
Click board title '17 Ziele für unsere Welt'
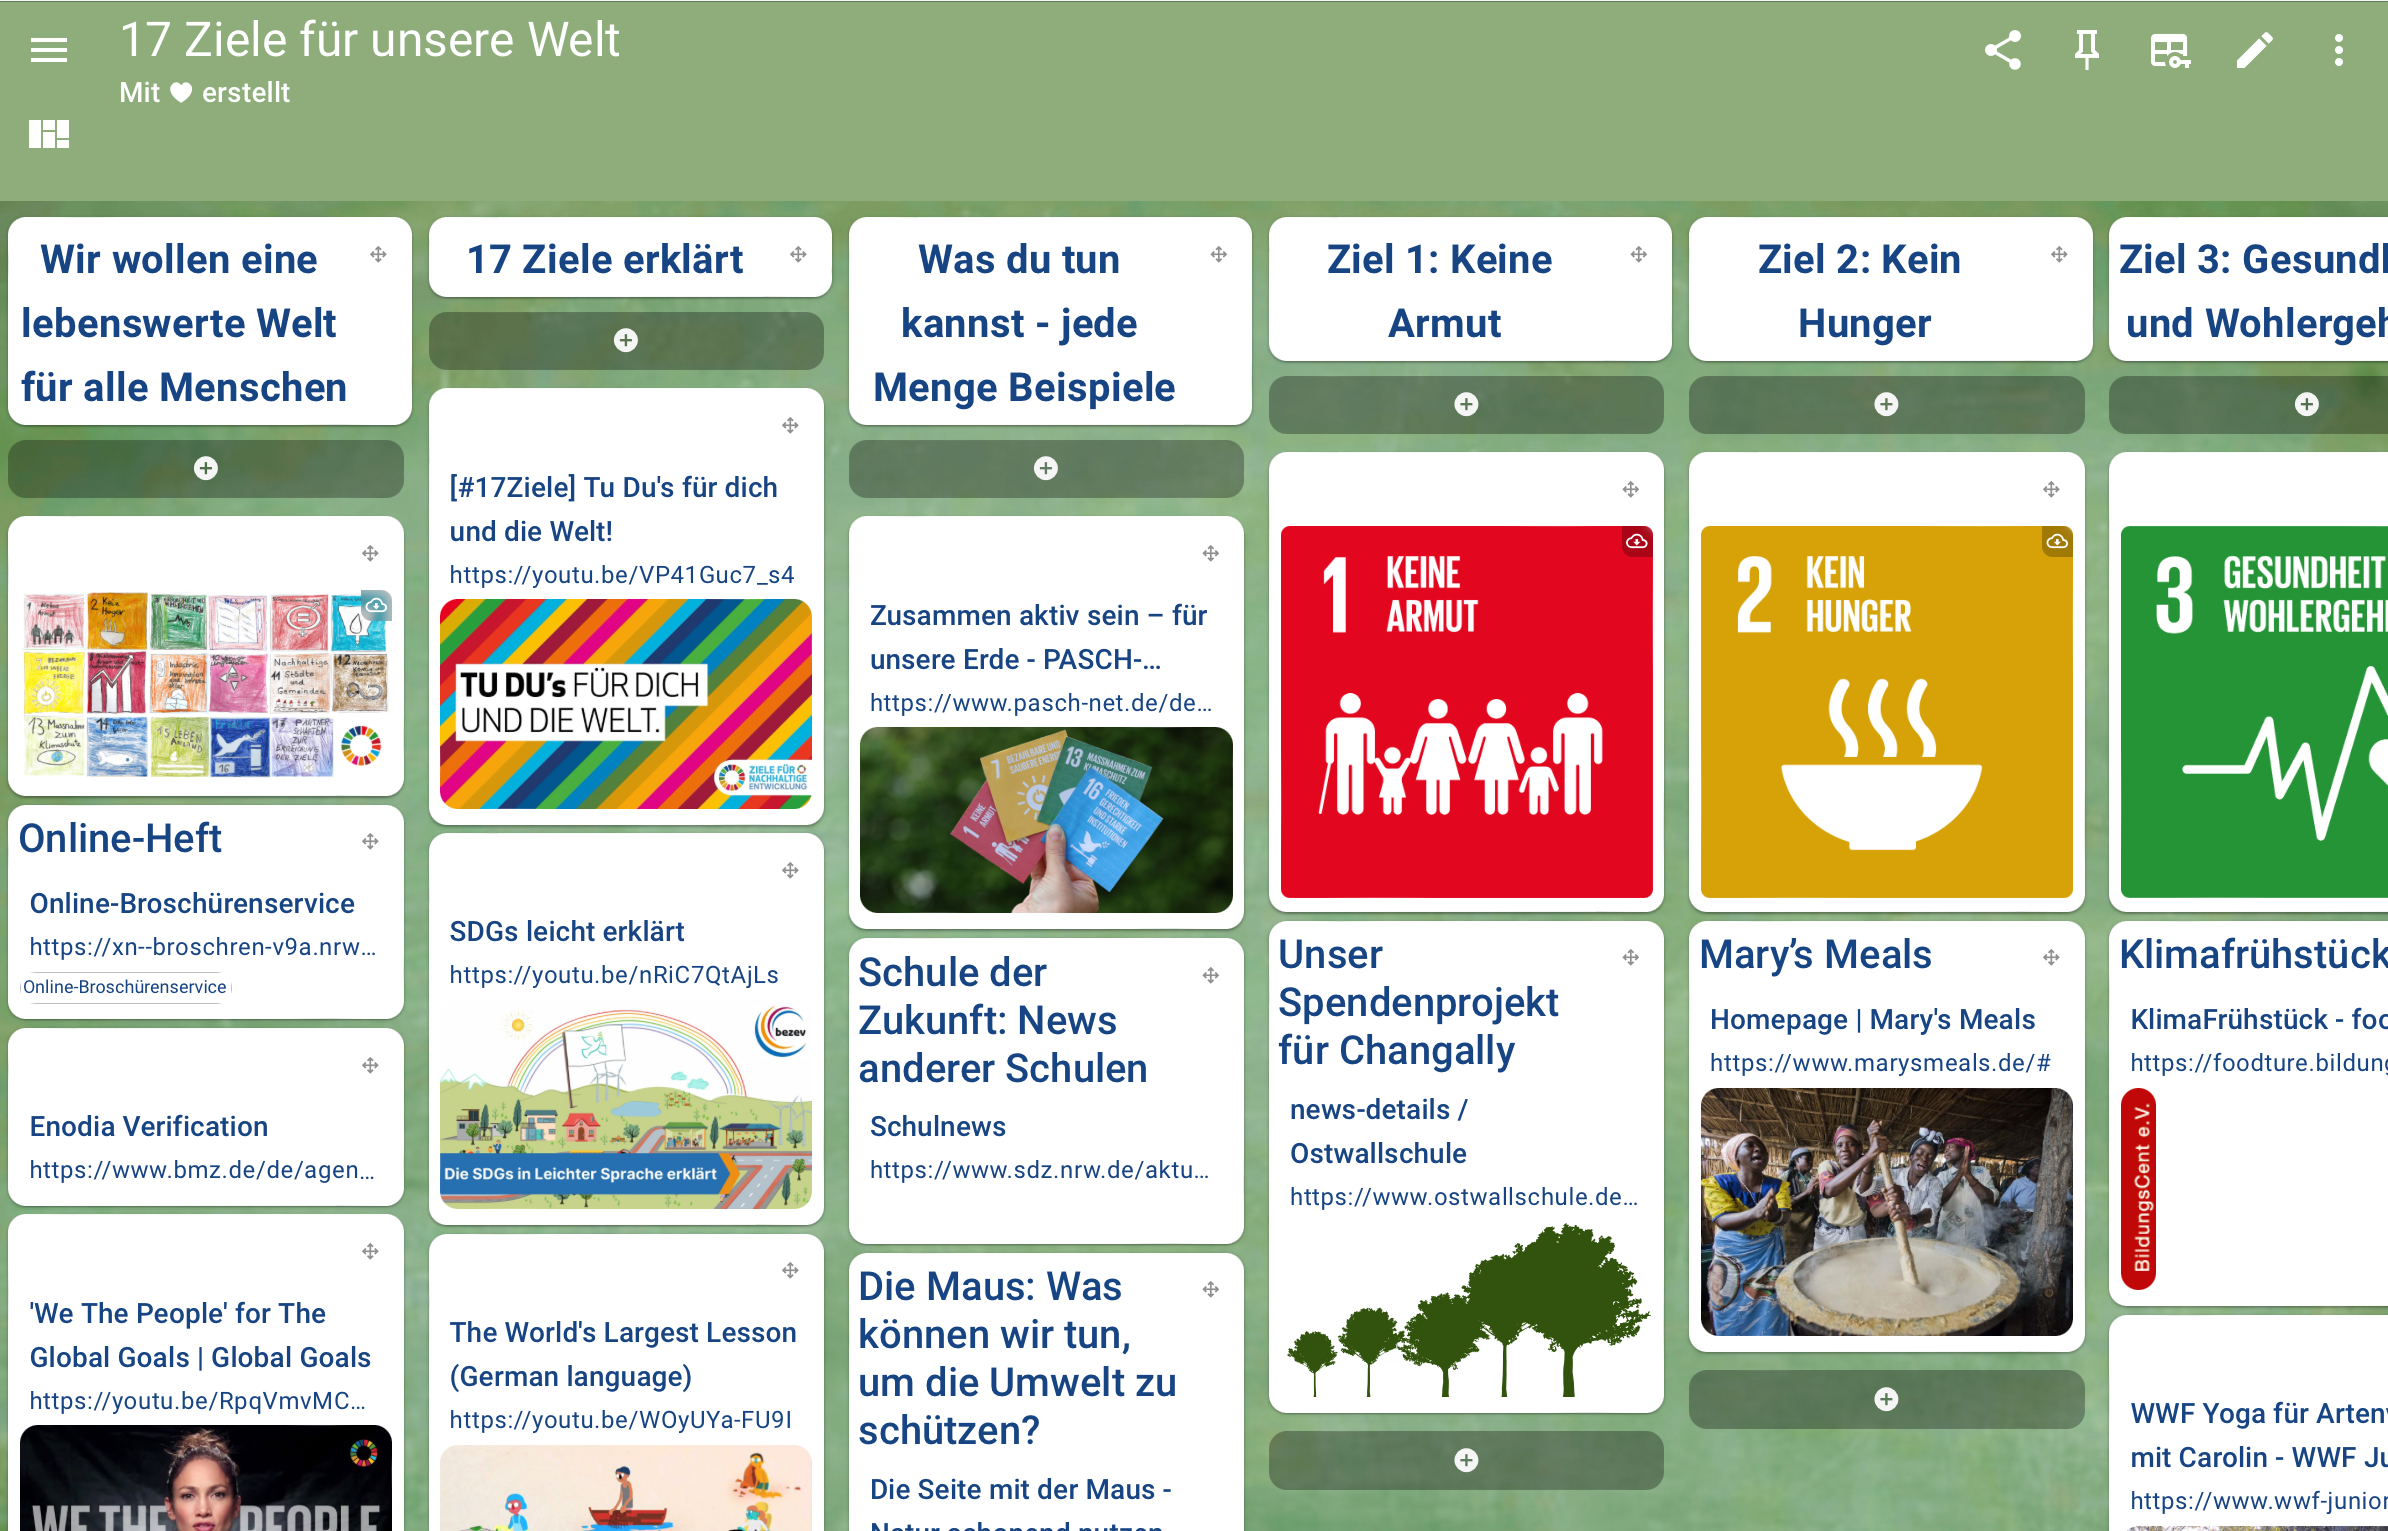[x=369, y=40]
